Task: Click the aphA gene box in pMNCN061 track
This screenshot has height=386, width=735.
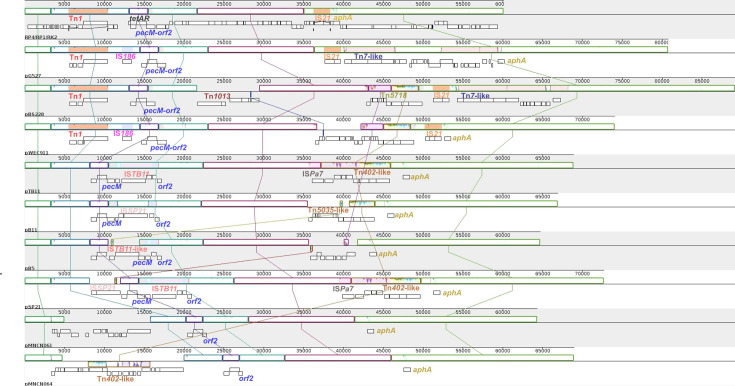Action: 370,331
